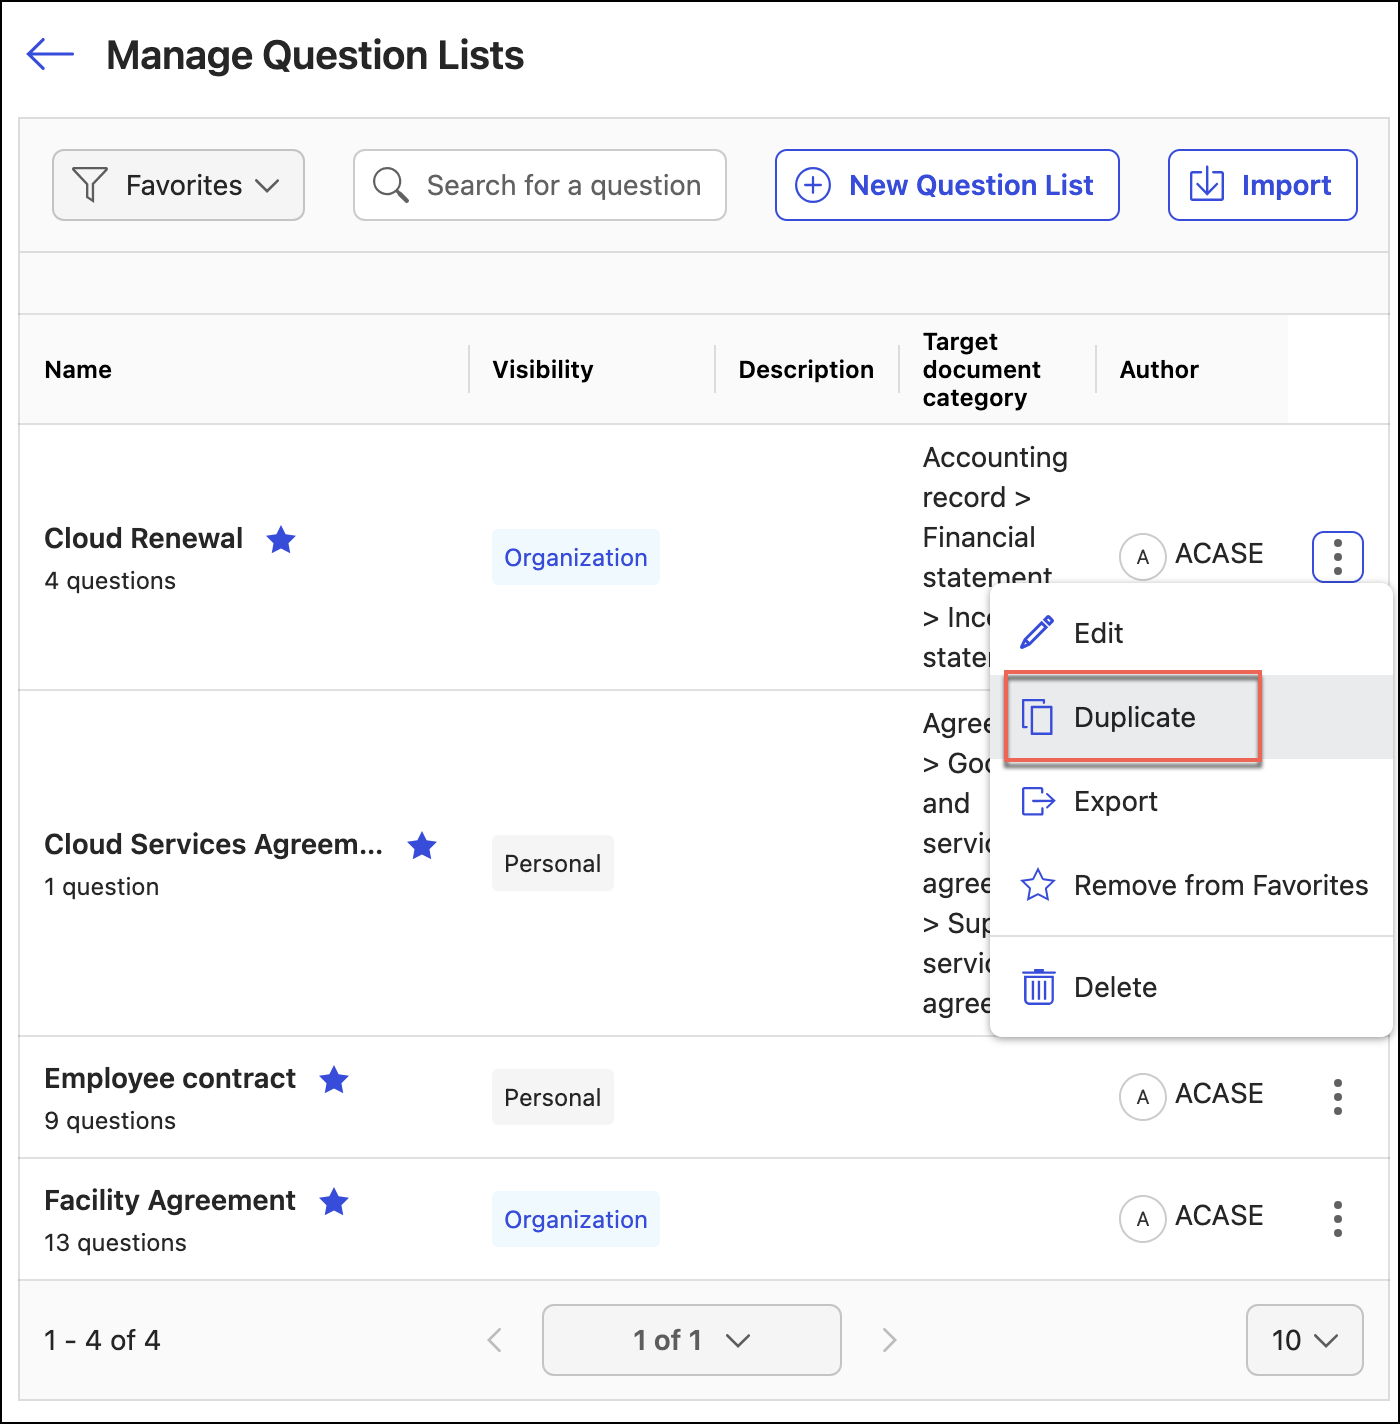Expand the 1 of 1 page selector
This screenshot has width=1400, height=1424.
[x=691, y=1340]
